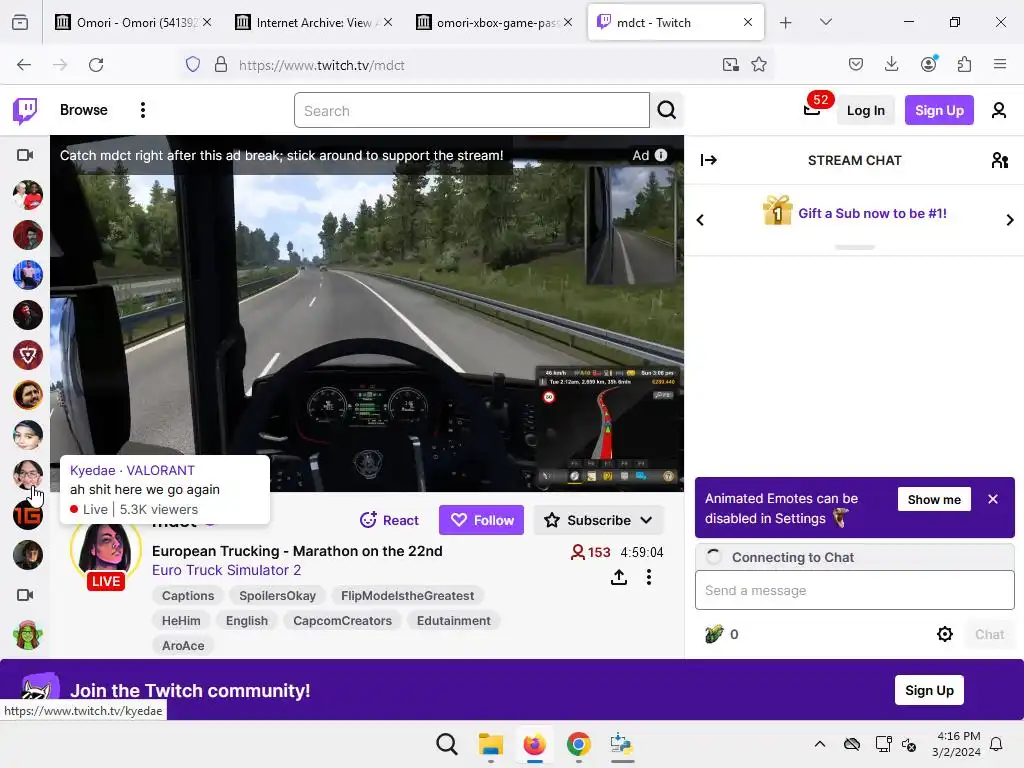Image resolution: width=1024 pixels, height=768 pixels.
Task: Go back to previous page
Action: tap(24, 65)
